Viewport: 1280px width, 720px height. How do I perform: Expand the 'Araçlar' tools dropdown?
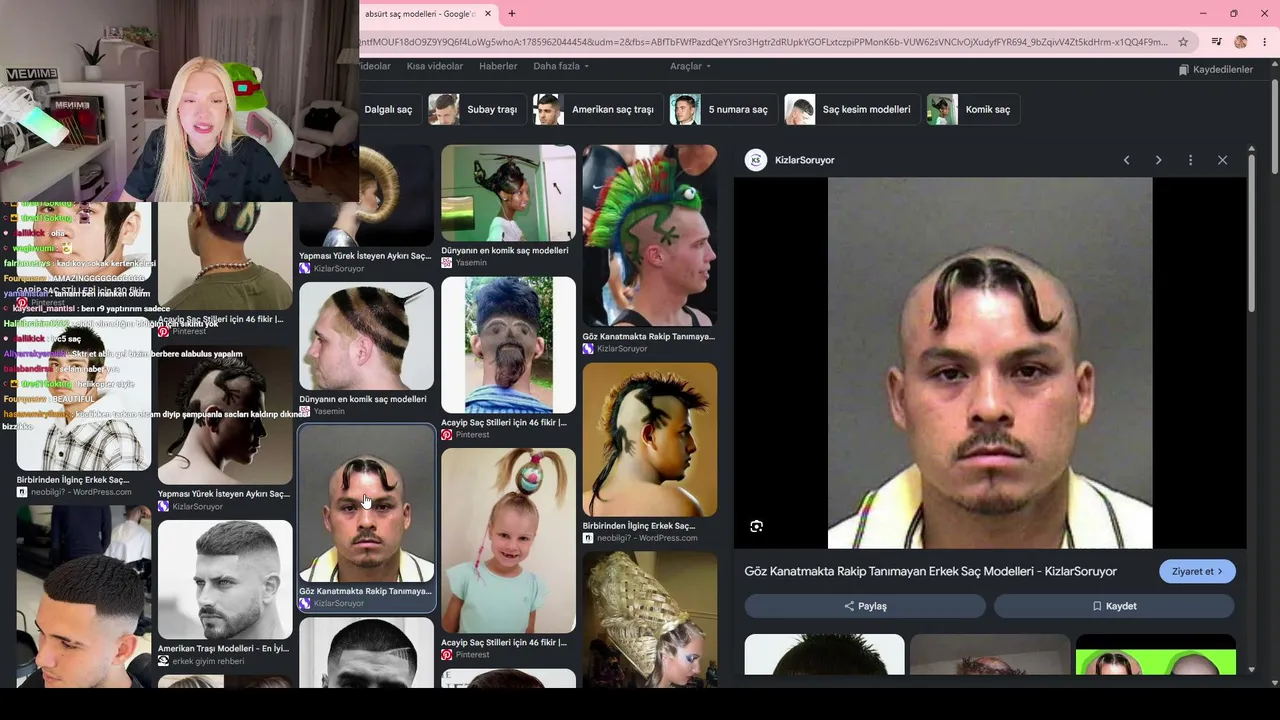[x=690, y=66]
